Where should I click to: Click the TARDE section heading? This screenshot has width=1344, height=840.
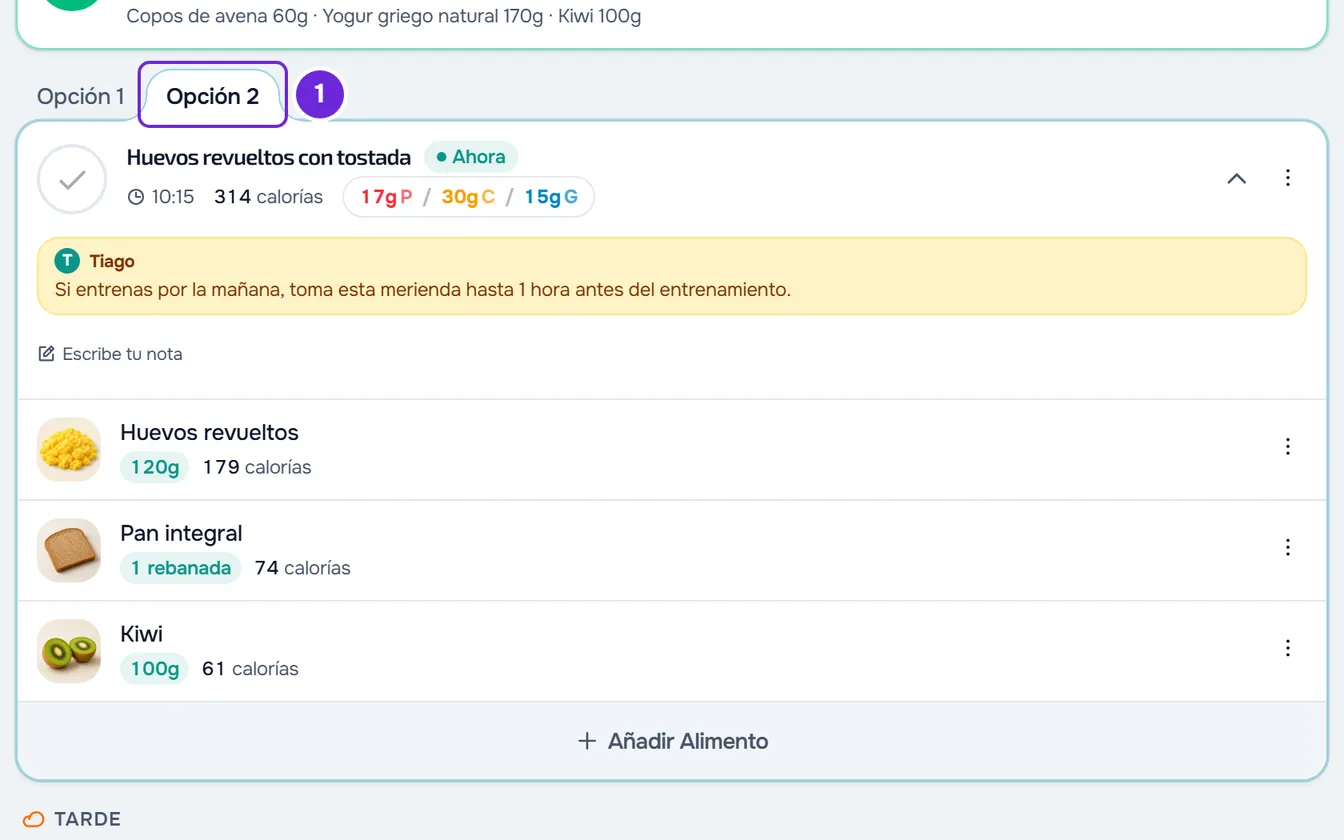pyautogui.click(x=87, y=819)
